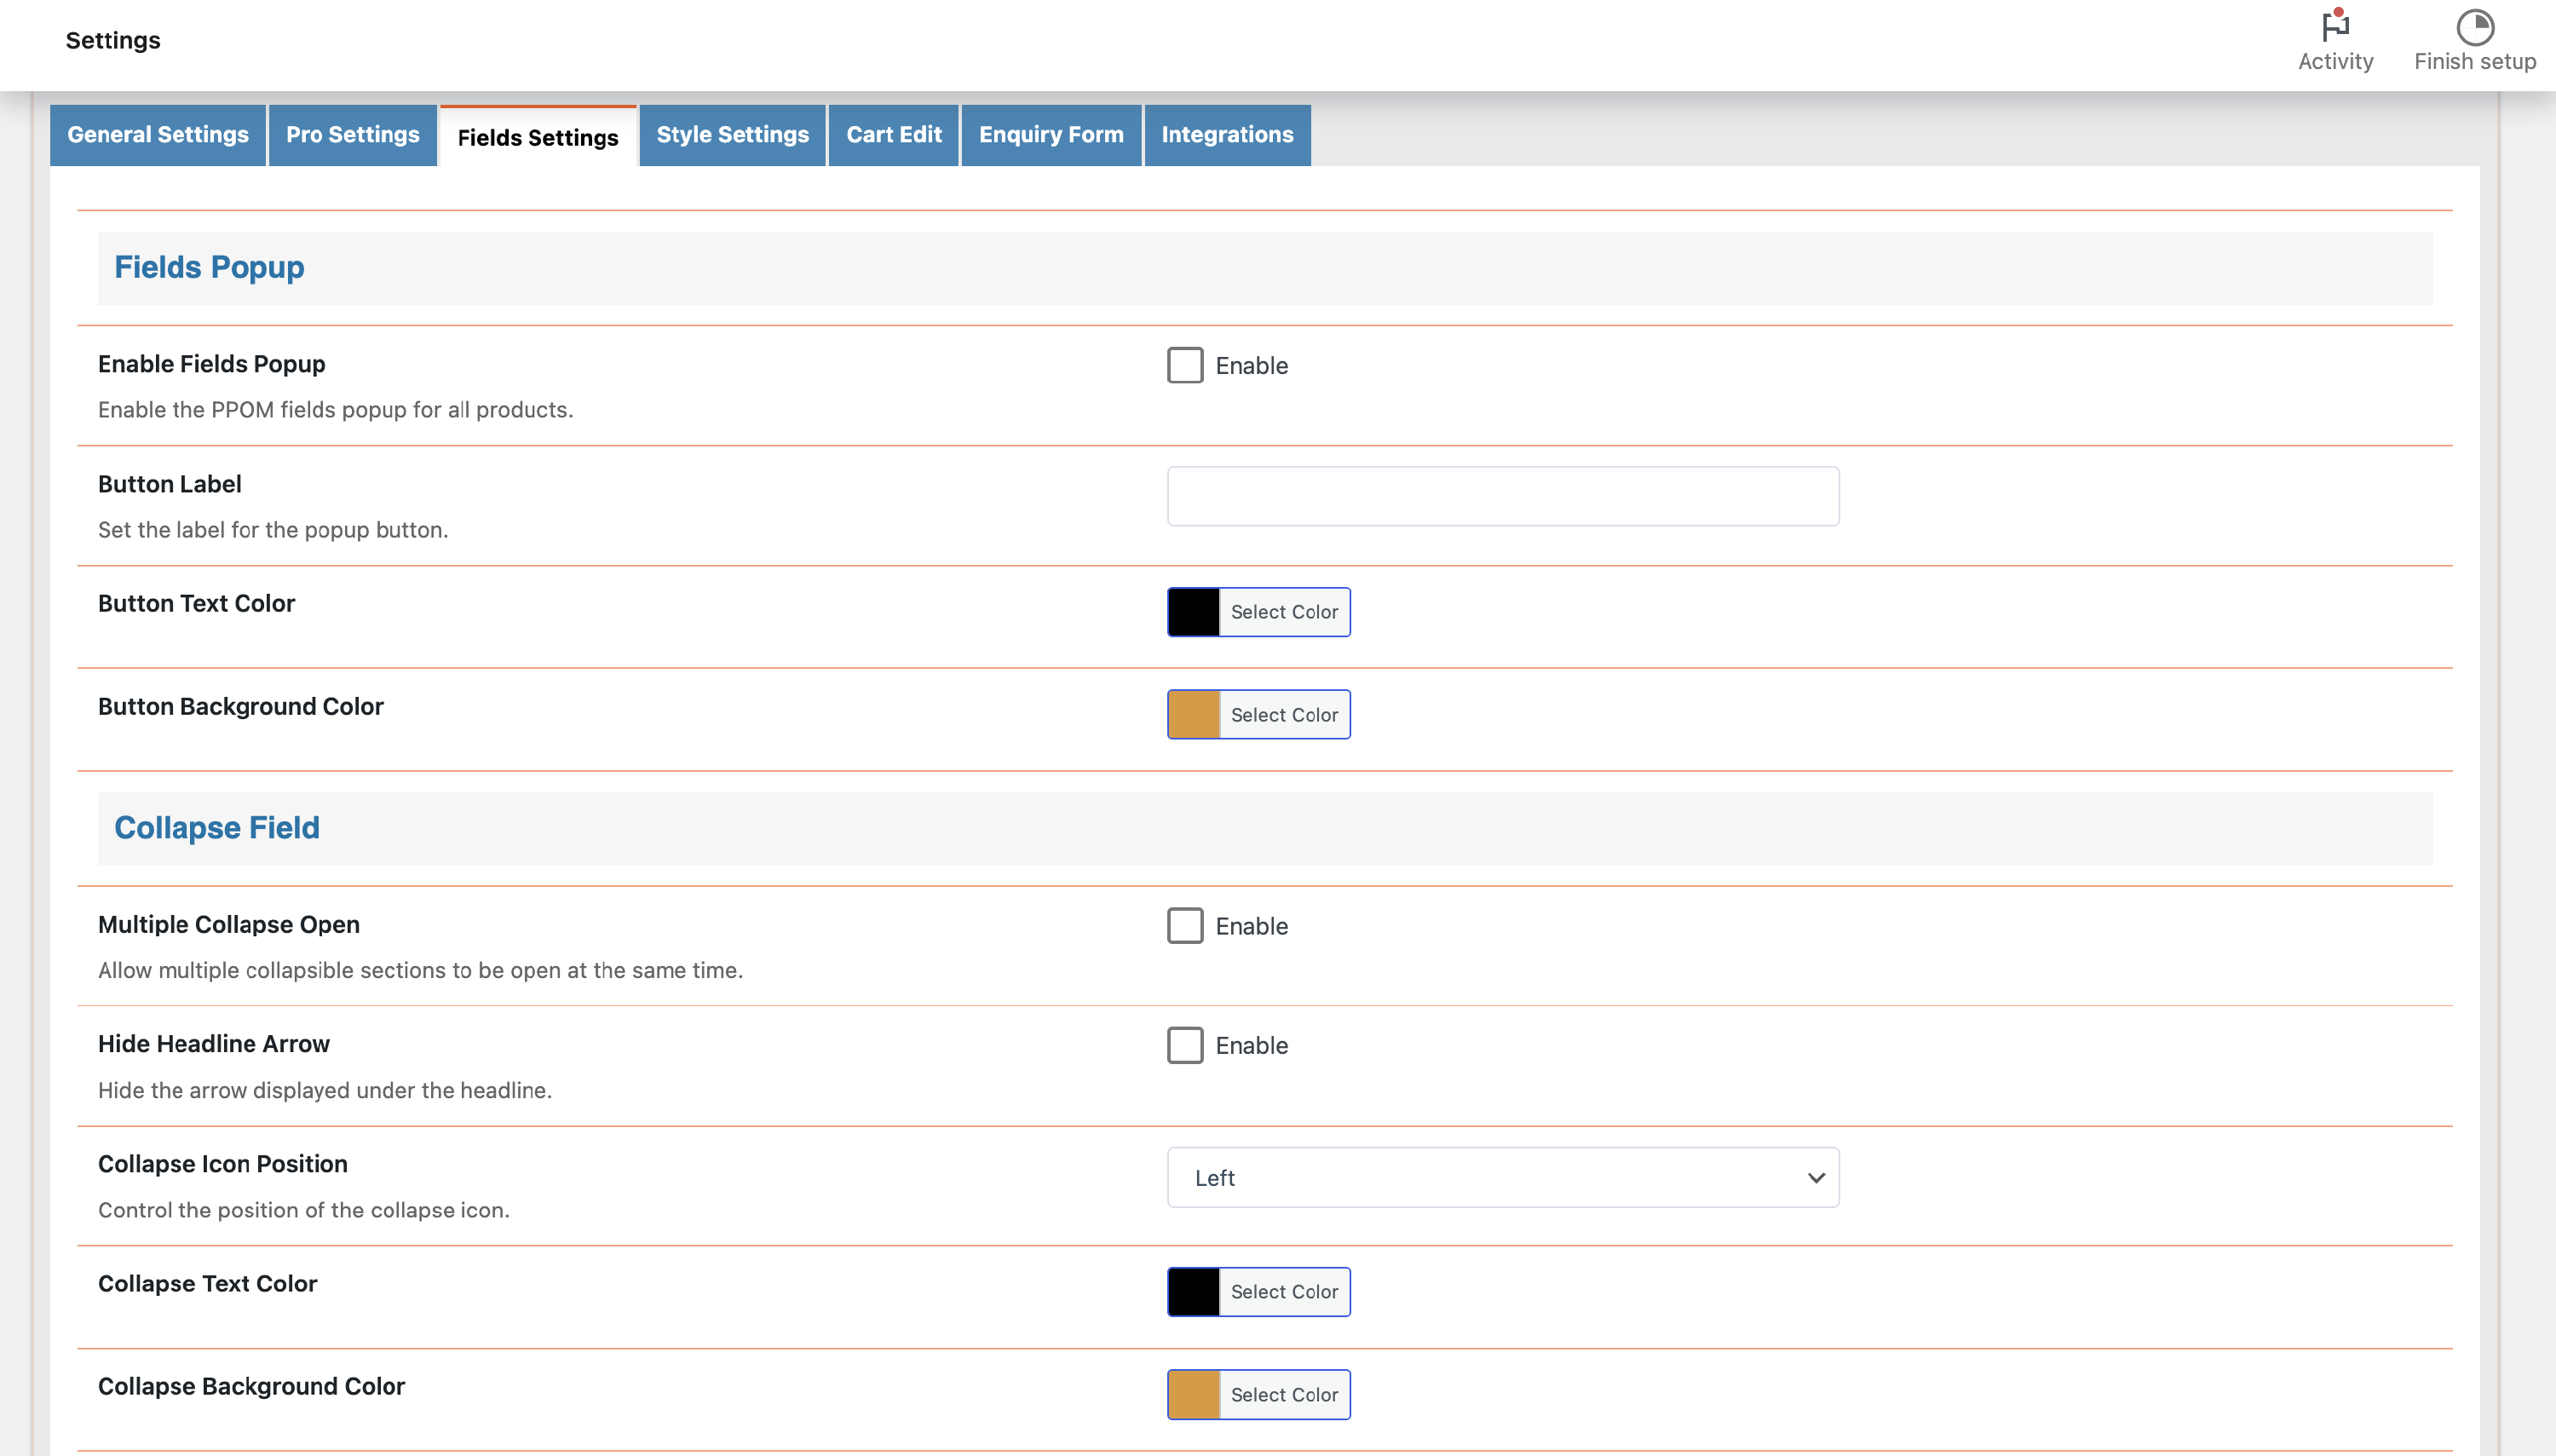The height and width of the screenshot is (1456, 2556).
Task: Click the orange Button Background Color swatch
Action: 1194,715
